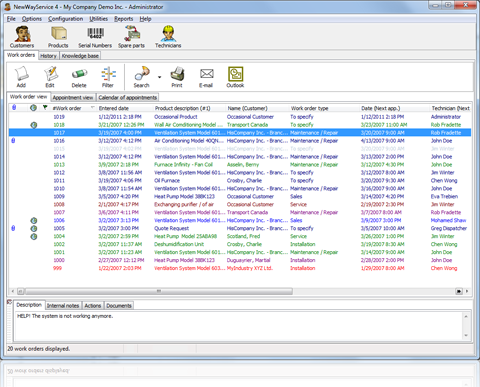This screenshot has width=480, height=387.
Task: Open the Filter tool
Action: (x=108, y=77)
